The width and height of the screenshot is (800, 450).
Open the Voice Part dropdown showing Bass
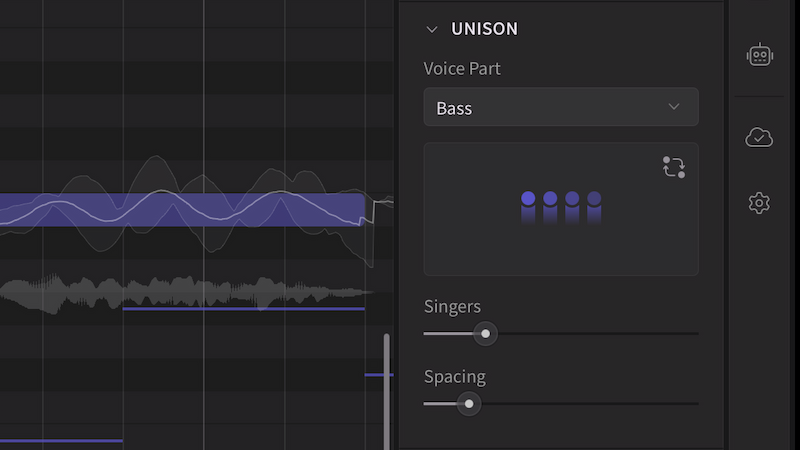pos(560,107)
